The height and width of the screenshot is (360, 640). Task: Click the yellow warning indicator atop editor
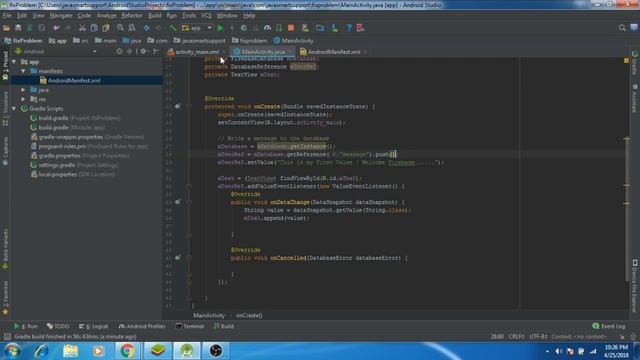626,60
